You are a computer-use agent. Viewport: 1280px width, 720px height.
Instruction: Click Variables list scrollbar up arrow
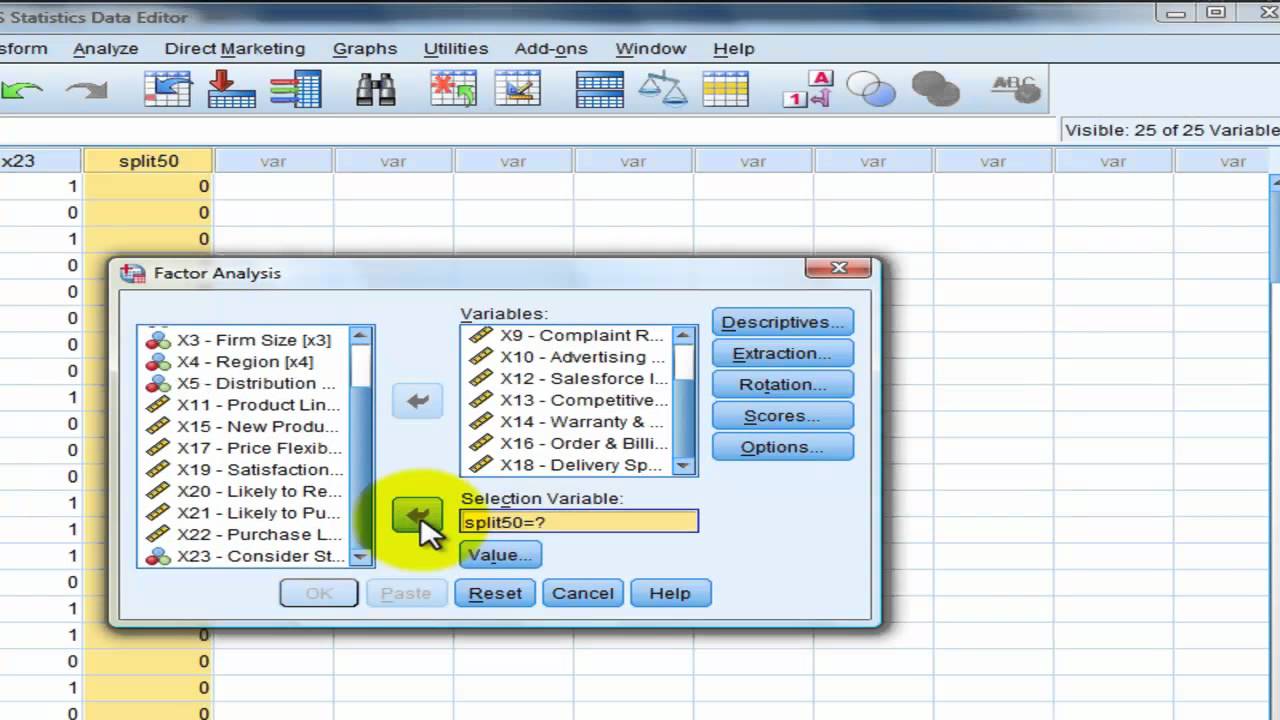(x=684, y=335)
